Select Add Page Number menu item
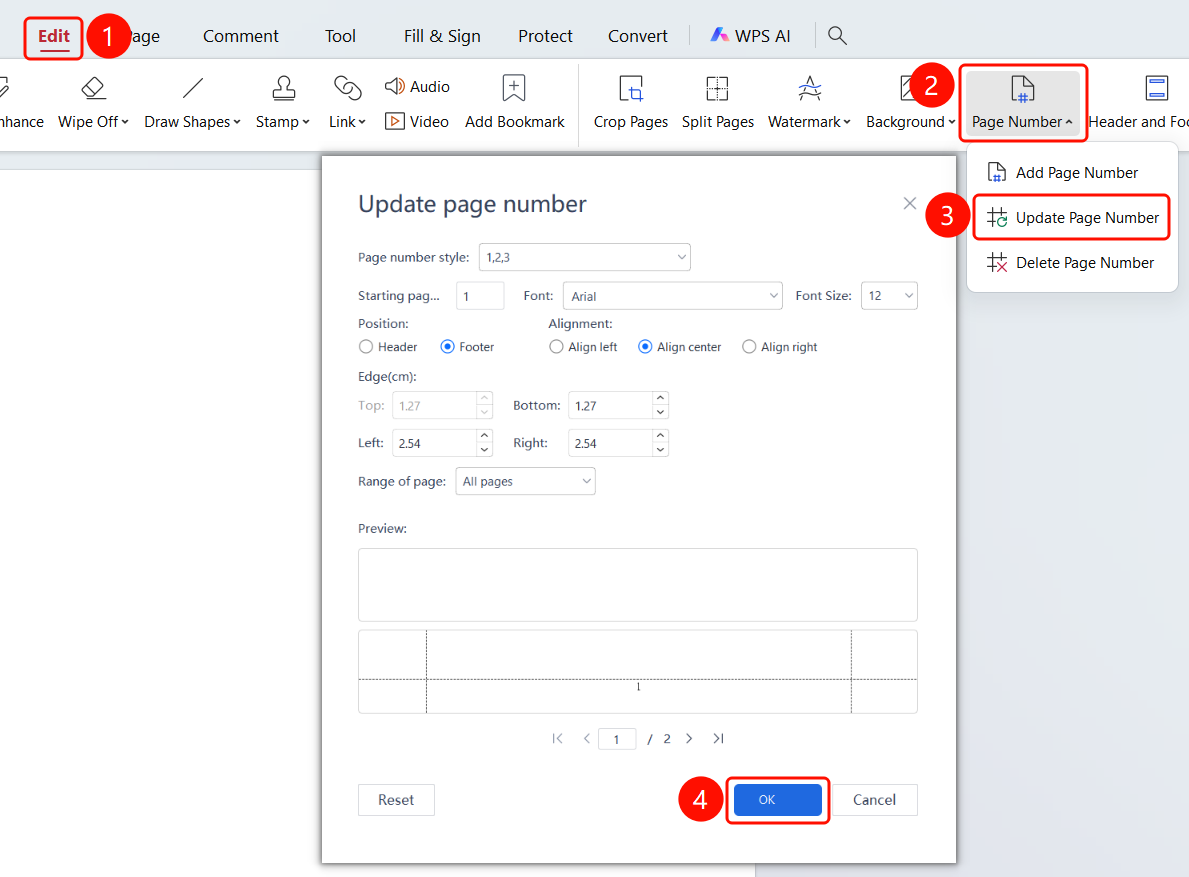Image resolution: width=1189 pixels, height=877 pixels. pyautogui.click(x=1072, y=173)
